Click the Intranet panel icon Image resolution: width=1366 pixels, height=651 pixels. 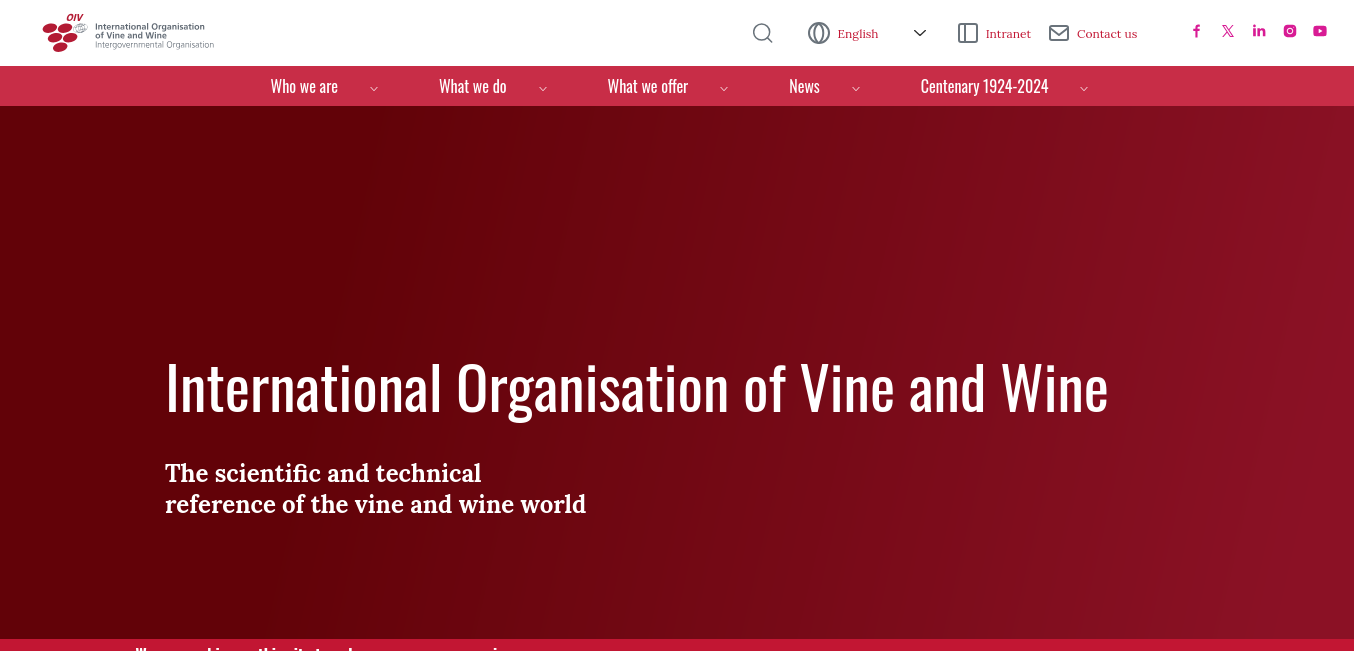(967, 33)
